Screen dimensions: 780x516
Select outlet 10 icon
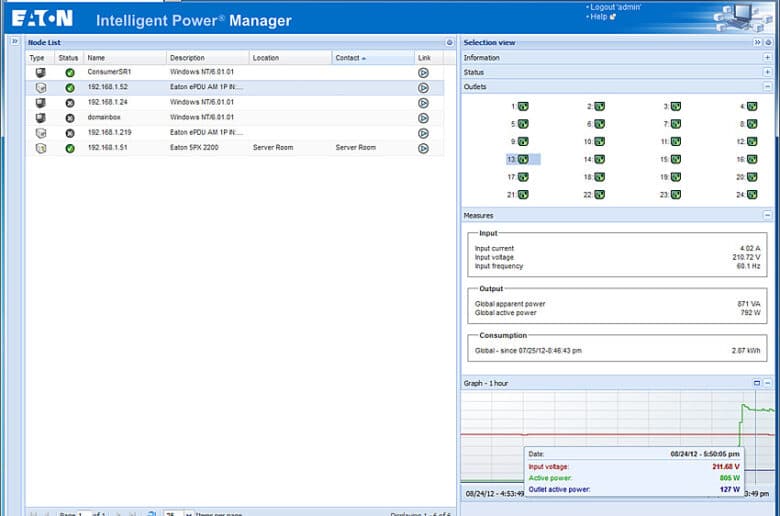pos(599,142)
